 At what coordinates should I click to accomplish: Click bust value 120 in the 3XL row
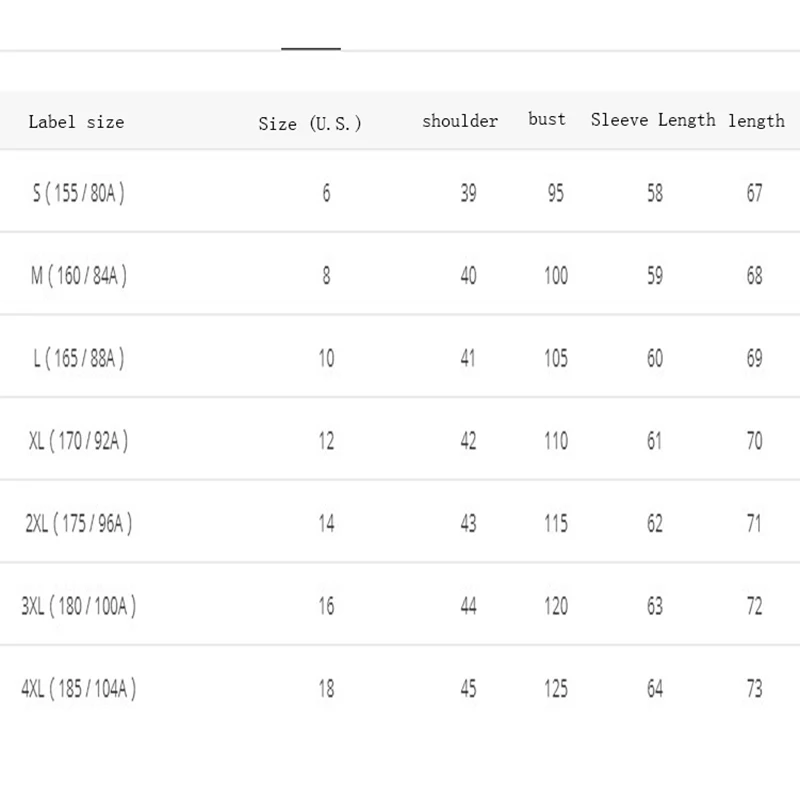(x=556, y=605)
